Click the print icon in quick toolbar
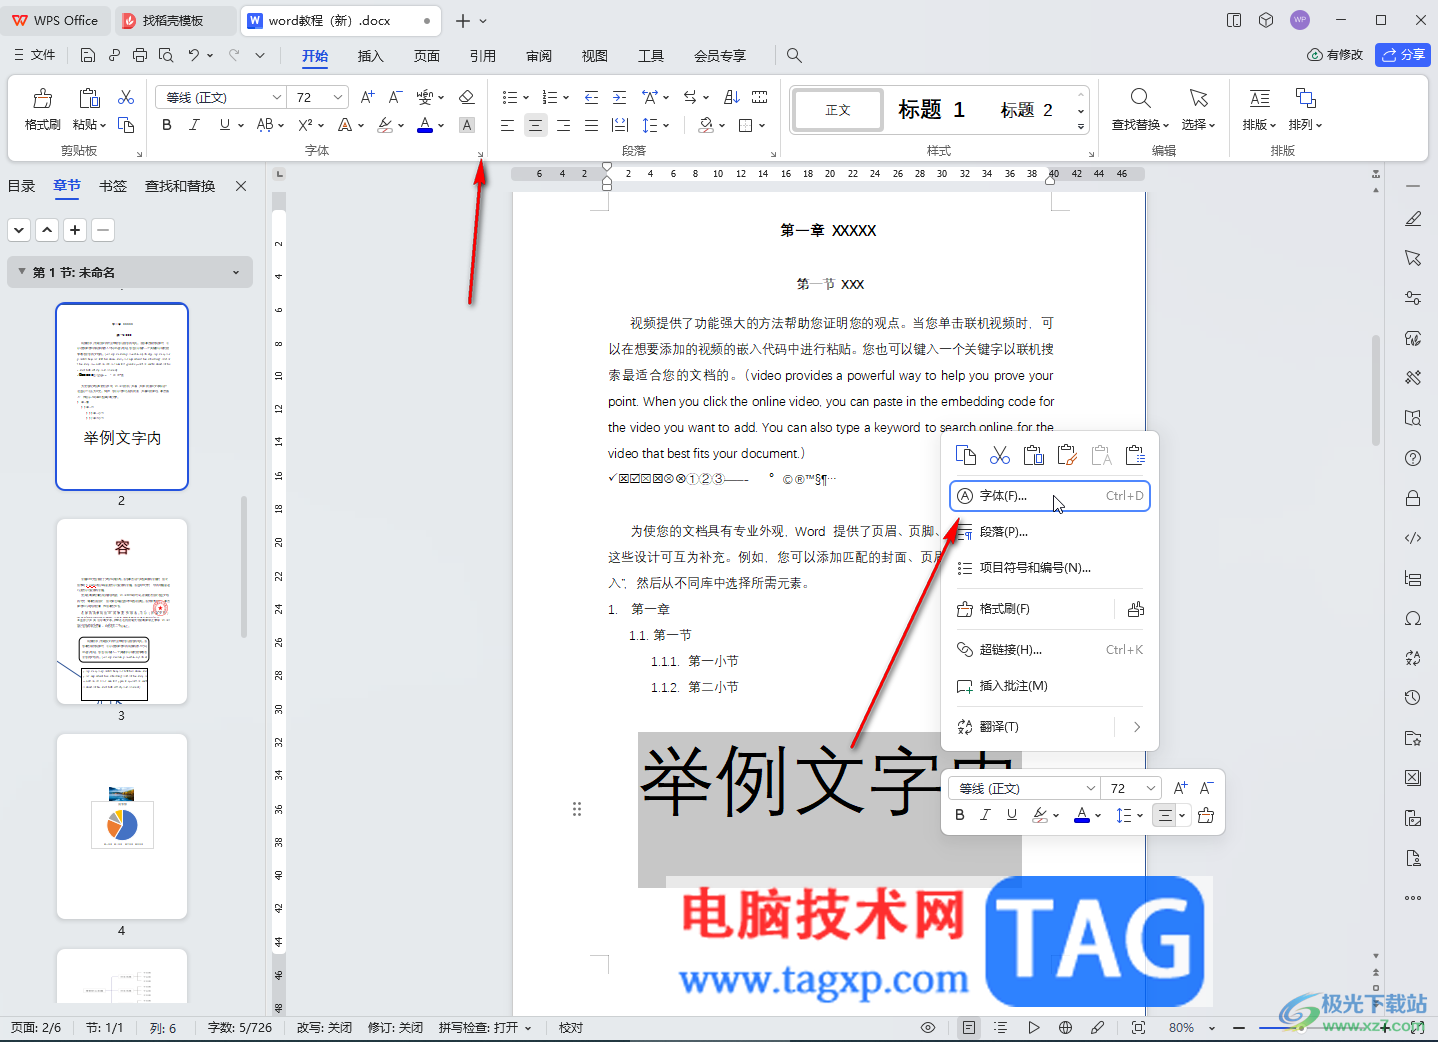The image size is (1438, 1042). point(140,56)
